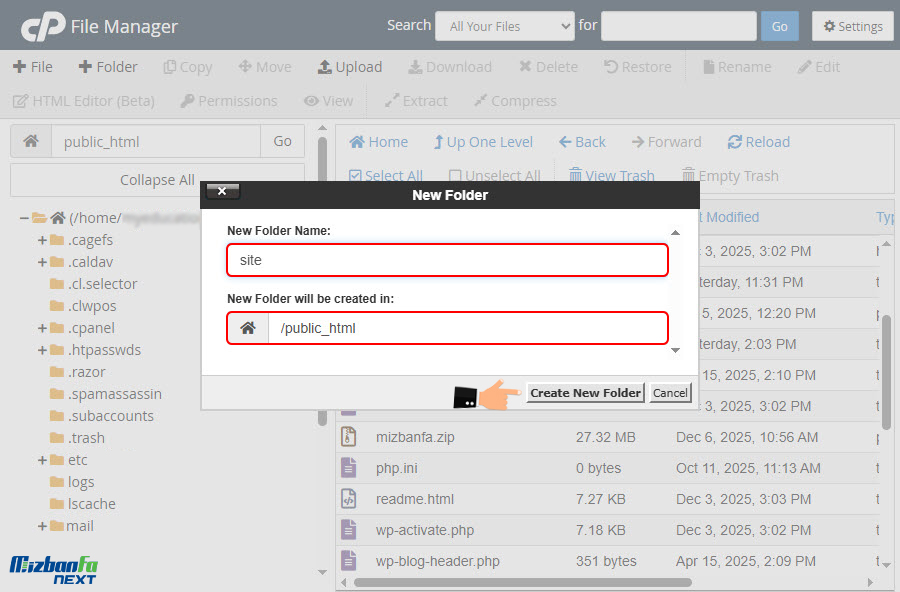Image resolution: width=900 pixels, height=592 pixels.
Task: Go Up One Level in the directory
Action: point(439,142)
